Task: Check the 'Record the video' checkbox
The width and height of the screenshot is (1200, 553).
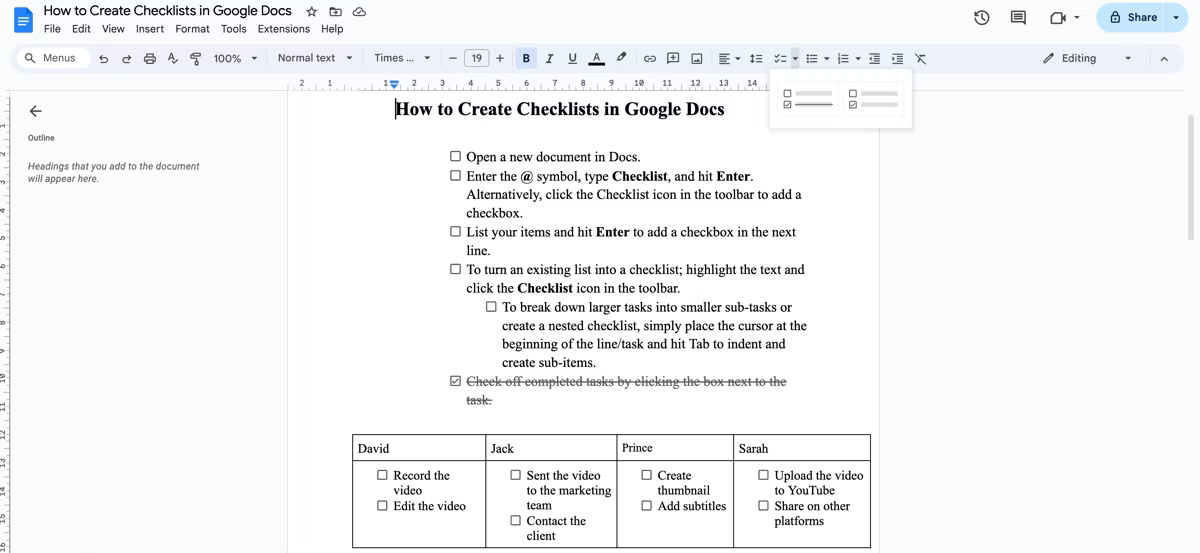Action: [382, 475]
